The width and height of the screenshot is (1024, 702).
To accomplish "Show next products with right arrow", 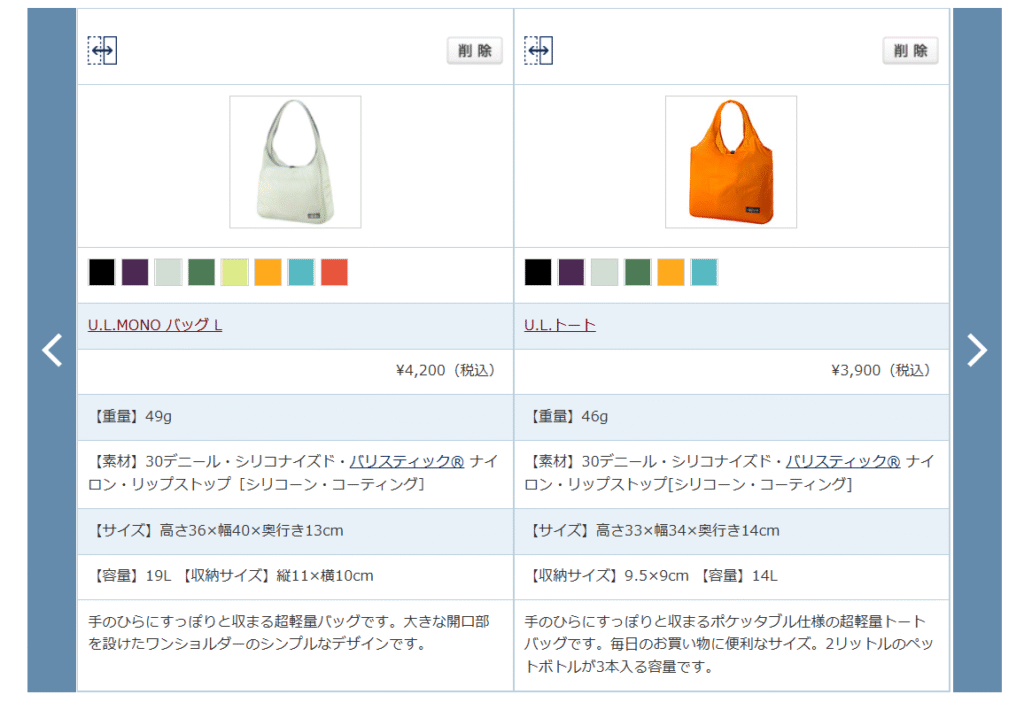I will [x=977, y=350].
